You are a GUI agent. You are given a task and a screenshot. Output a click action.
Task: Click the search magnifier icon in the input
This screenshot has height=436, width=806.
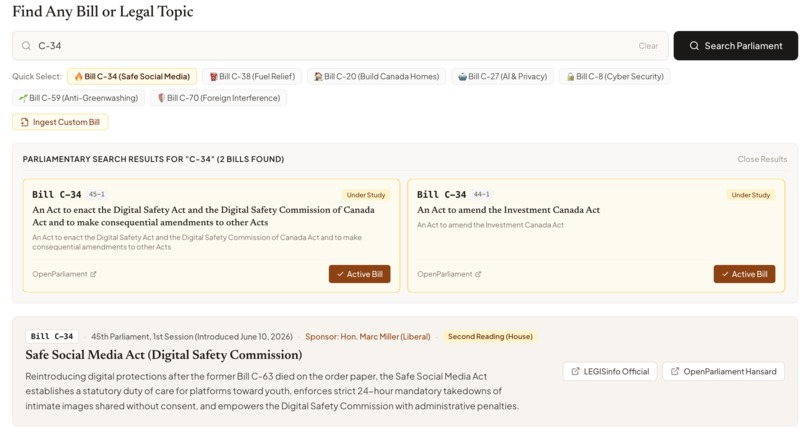pos(26,46)
